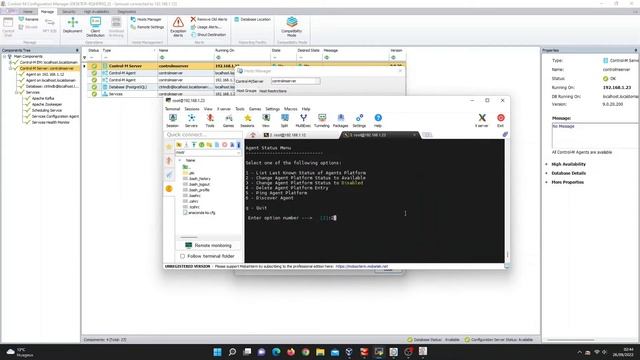Open Tunneling tool in MobaXterm

click(x=322, y=120)
